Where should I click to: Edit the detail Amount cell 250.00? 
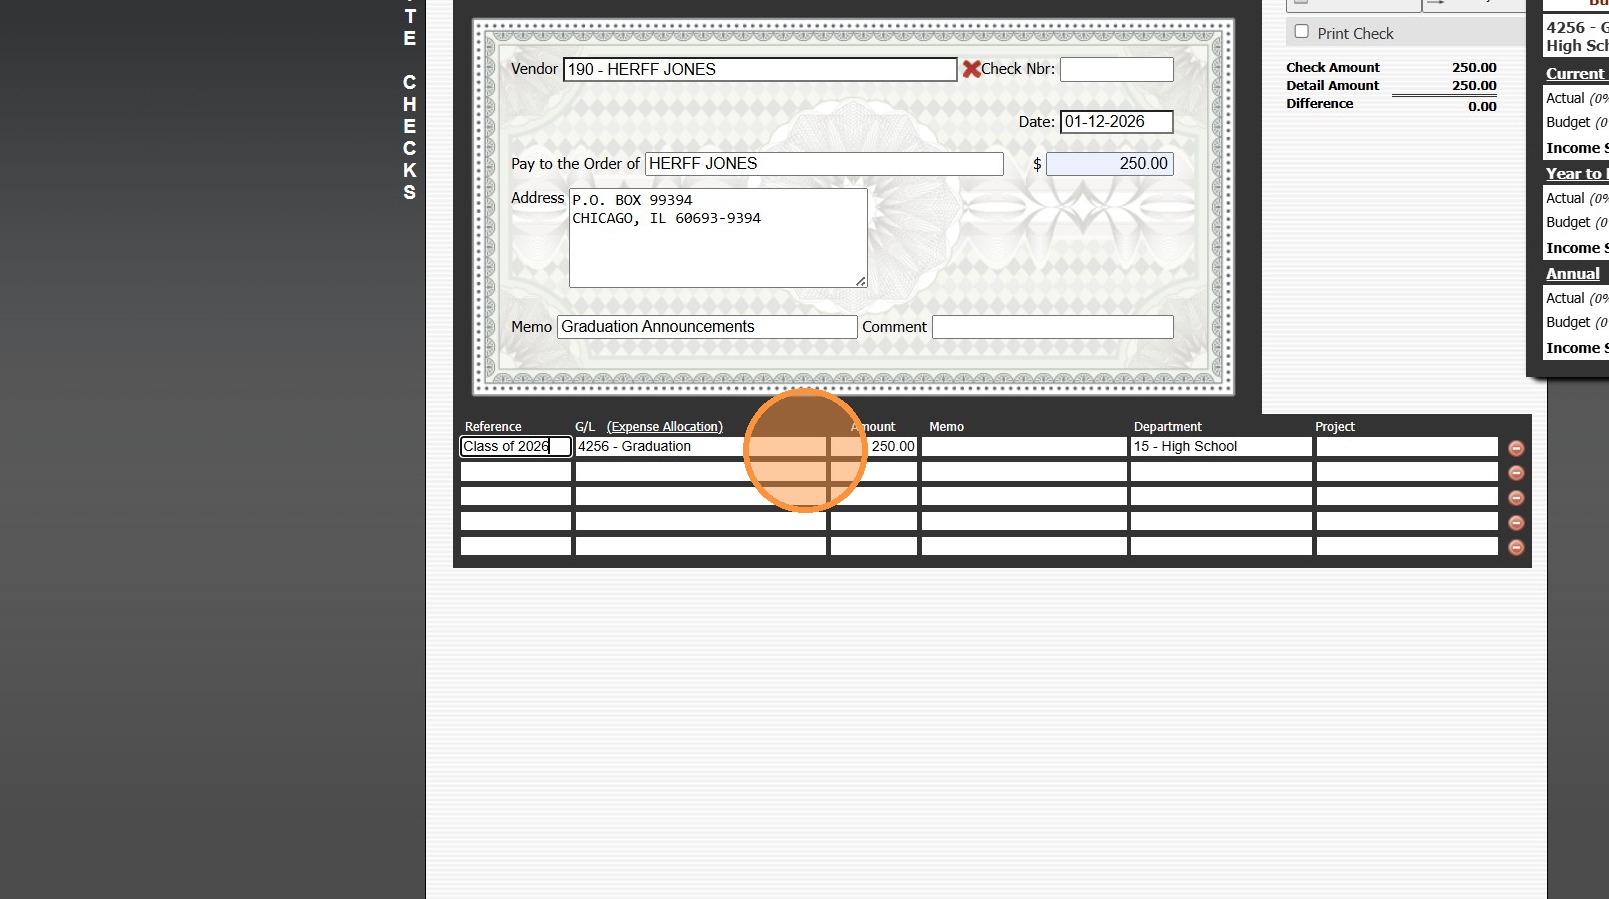coord(874,447)
